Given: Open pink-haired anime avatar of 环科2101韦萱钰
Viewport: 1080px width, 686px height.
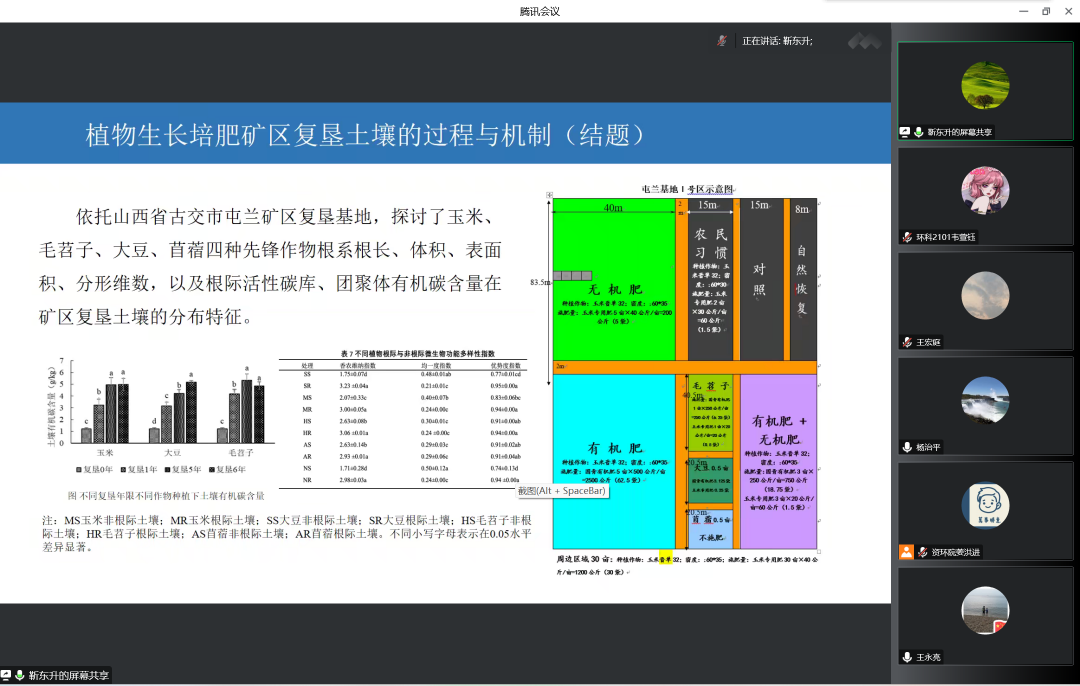Looking at the screenshot, I should [x=985, y=190].
